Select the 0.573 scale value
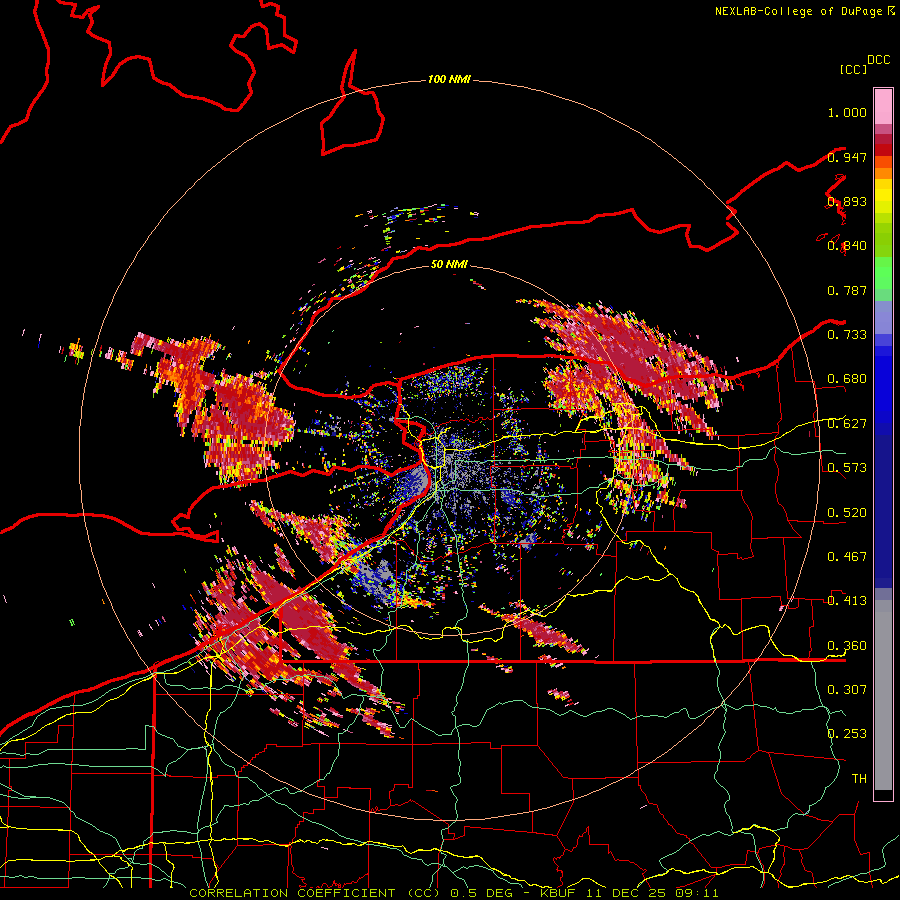The image size is (900, 900). (x=847, y=467)
